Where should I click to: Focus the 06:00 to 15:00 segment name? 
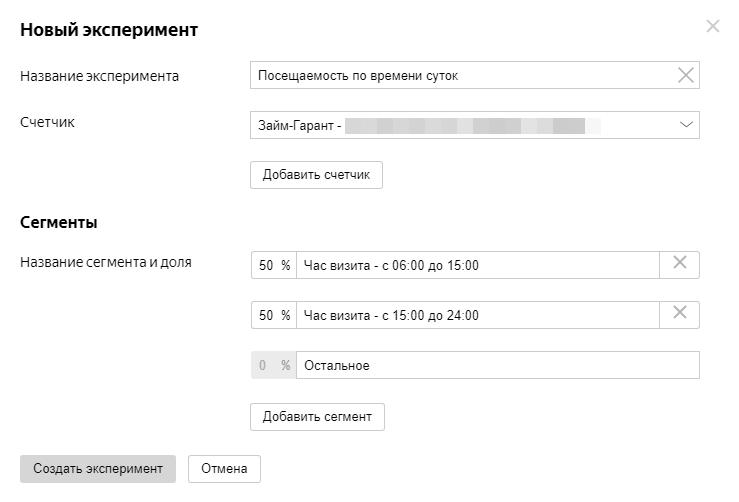click(x=477, y=265)
